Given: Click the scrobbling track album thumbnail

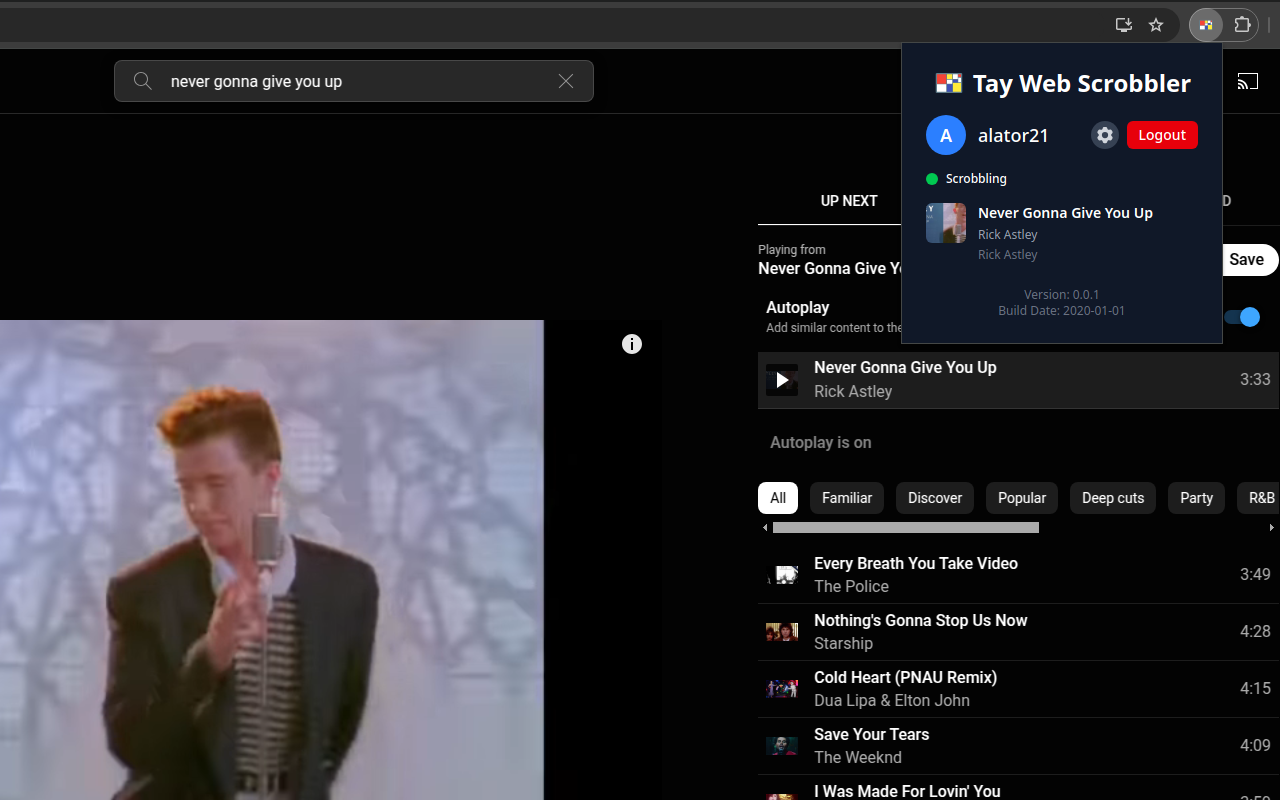Looking at the screenshot, I should click(946, 223).
